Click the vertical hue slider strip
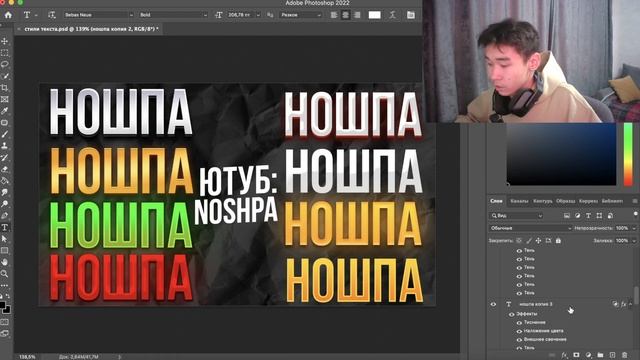Viewport: 640px width, 360px height. click(x=628, y=155)
